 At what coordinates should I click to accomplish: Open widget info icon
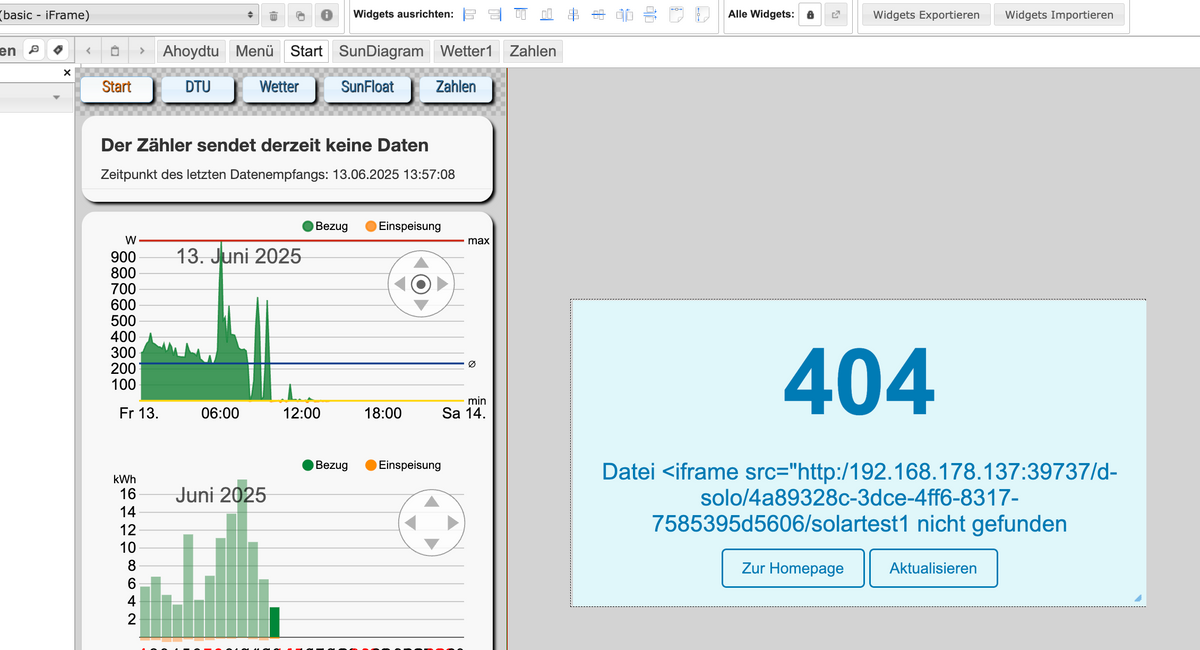pyautogui.click(x=326, y=16)
